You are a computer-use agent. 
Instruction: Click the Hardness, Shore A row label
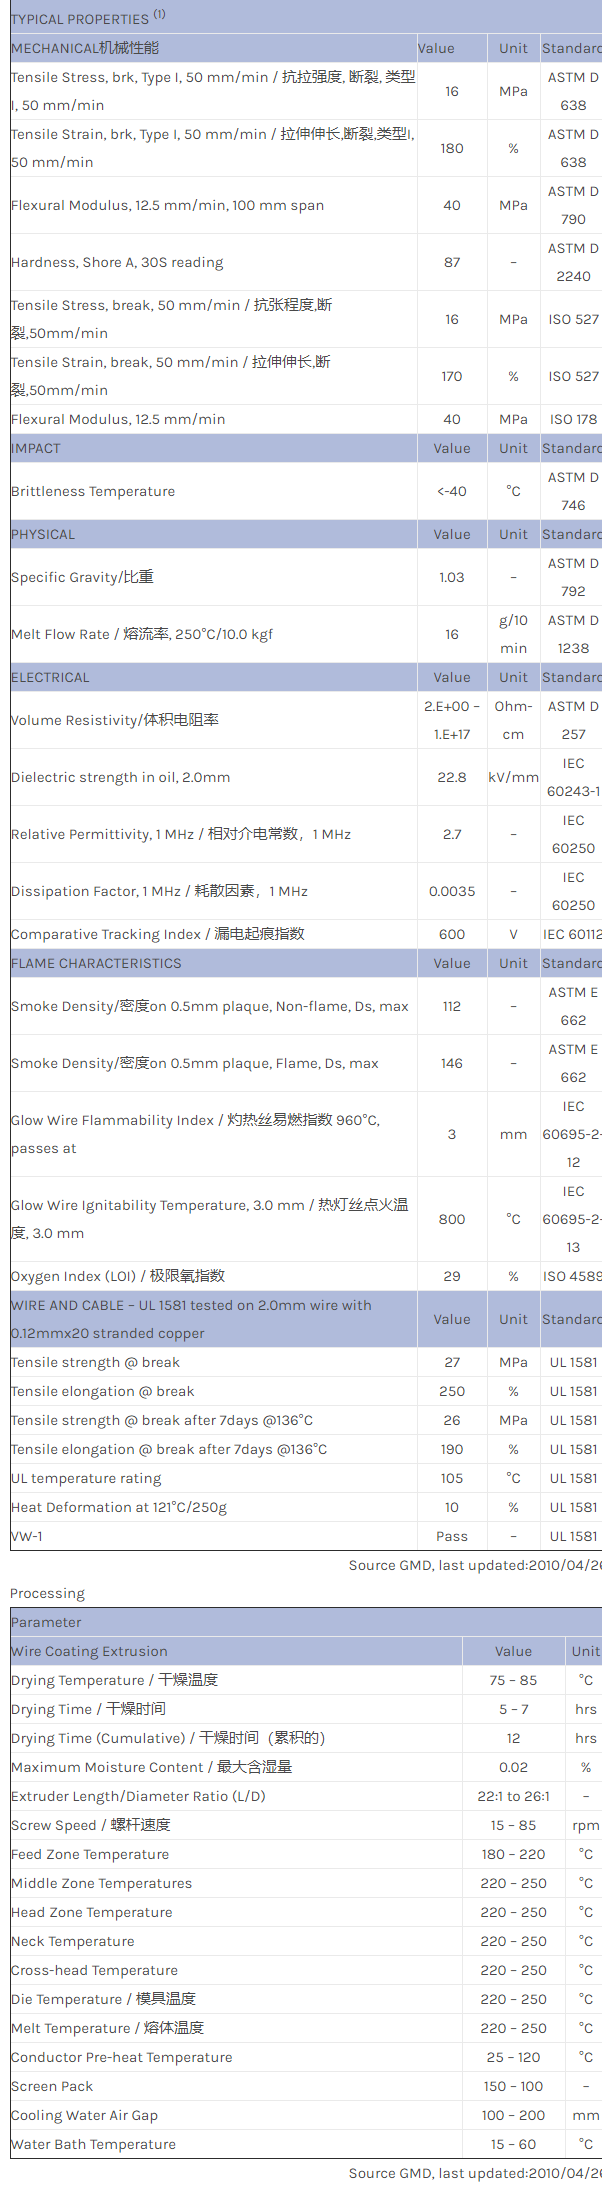tap(117, 262)
